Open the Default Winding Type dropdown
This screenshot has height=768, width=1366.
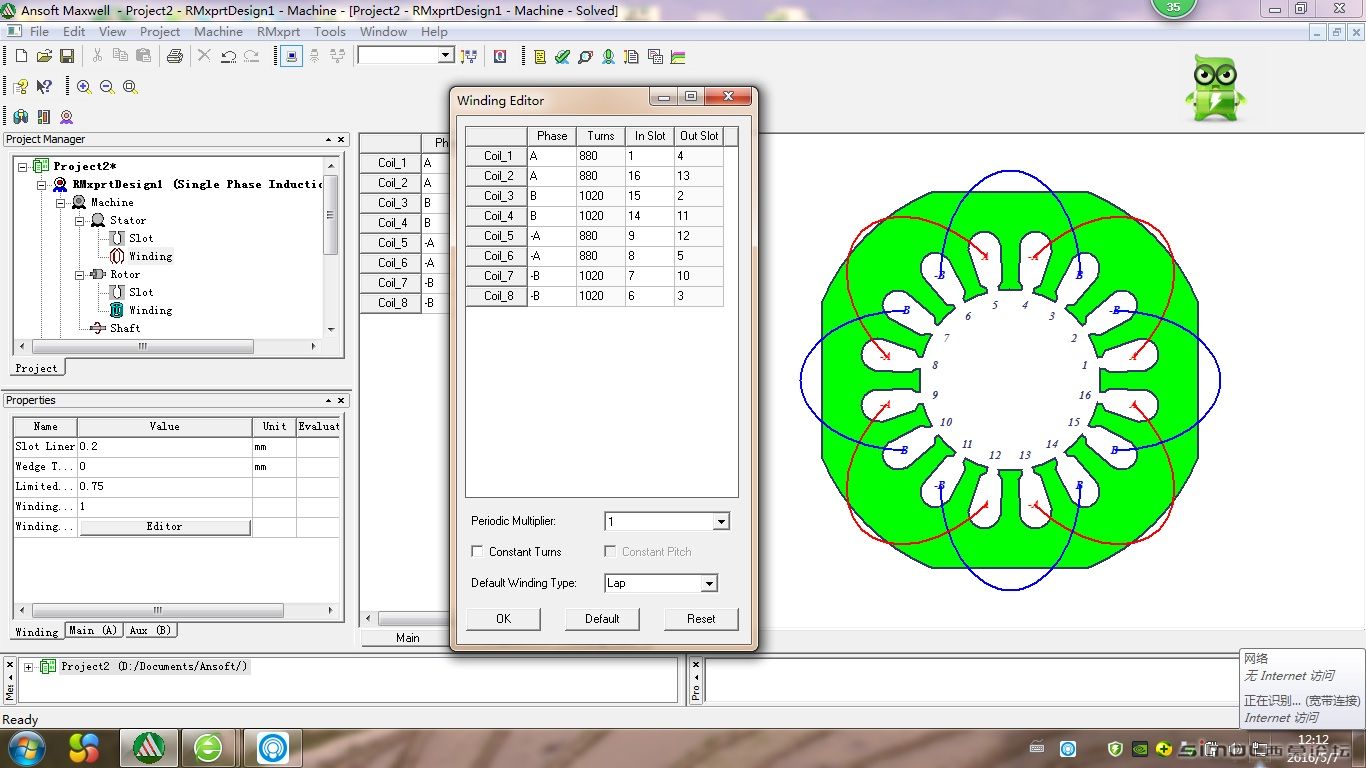(x=709, y=583)
